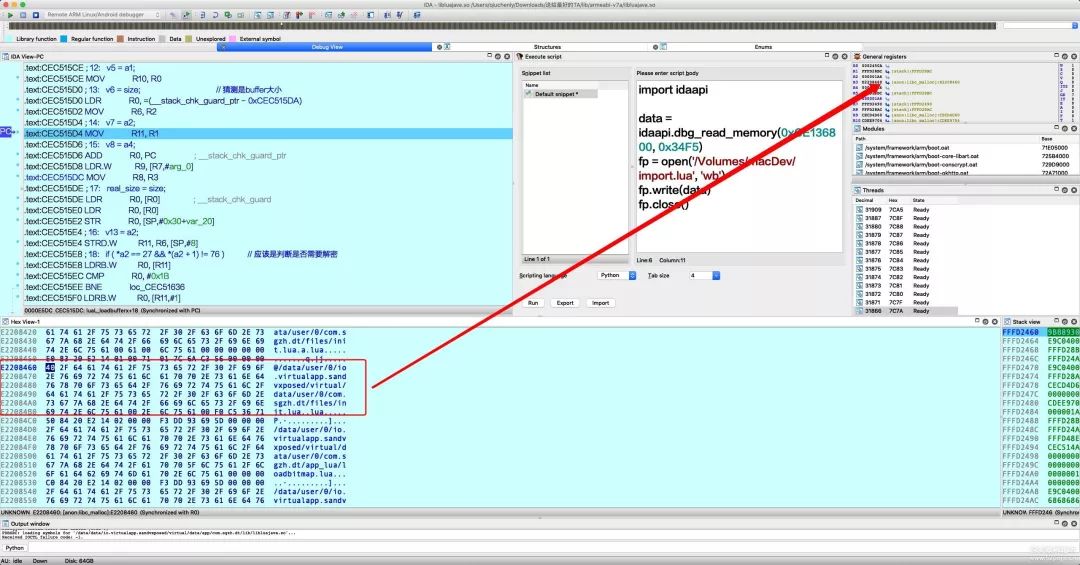The width and height of the screenshot is (1080, 565).
Task: Click the navigation band overview bar
Action: tap(540, 26)
